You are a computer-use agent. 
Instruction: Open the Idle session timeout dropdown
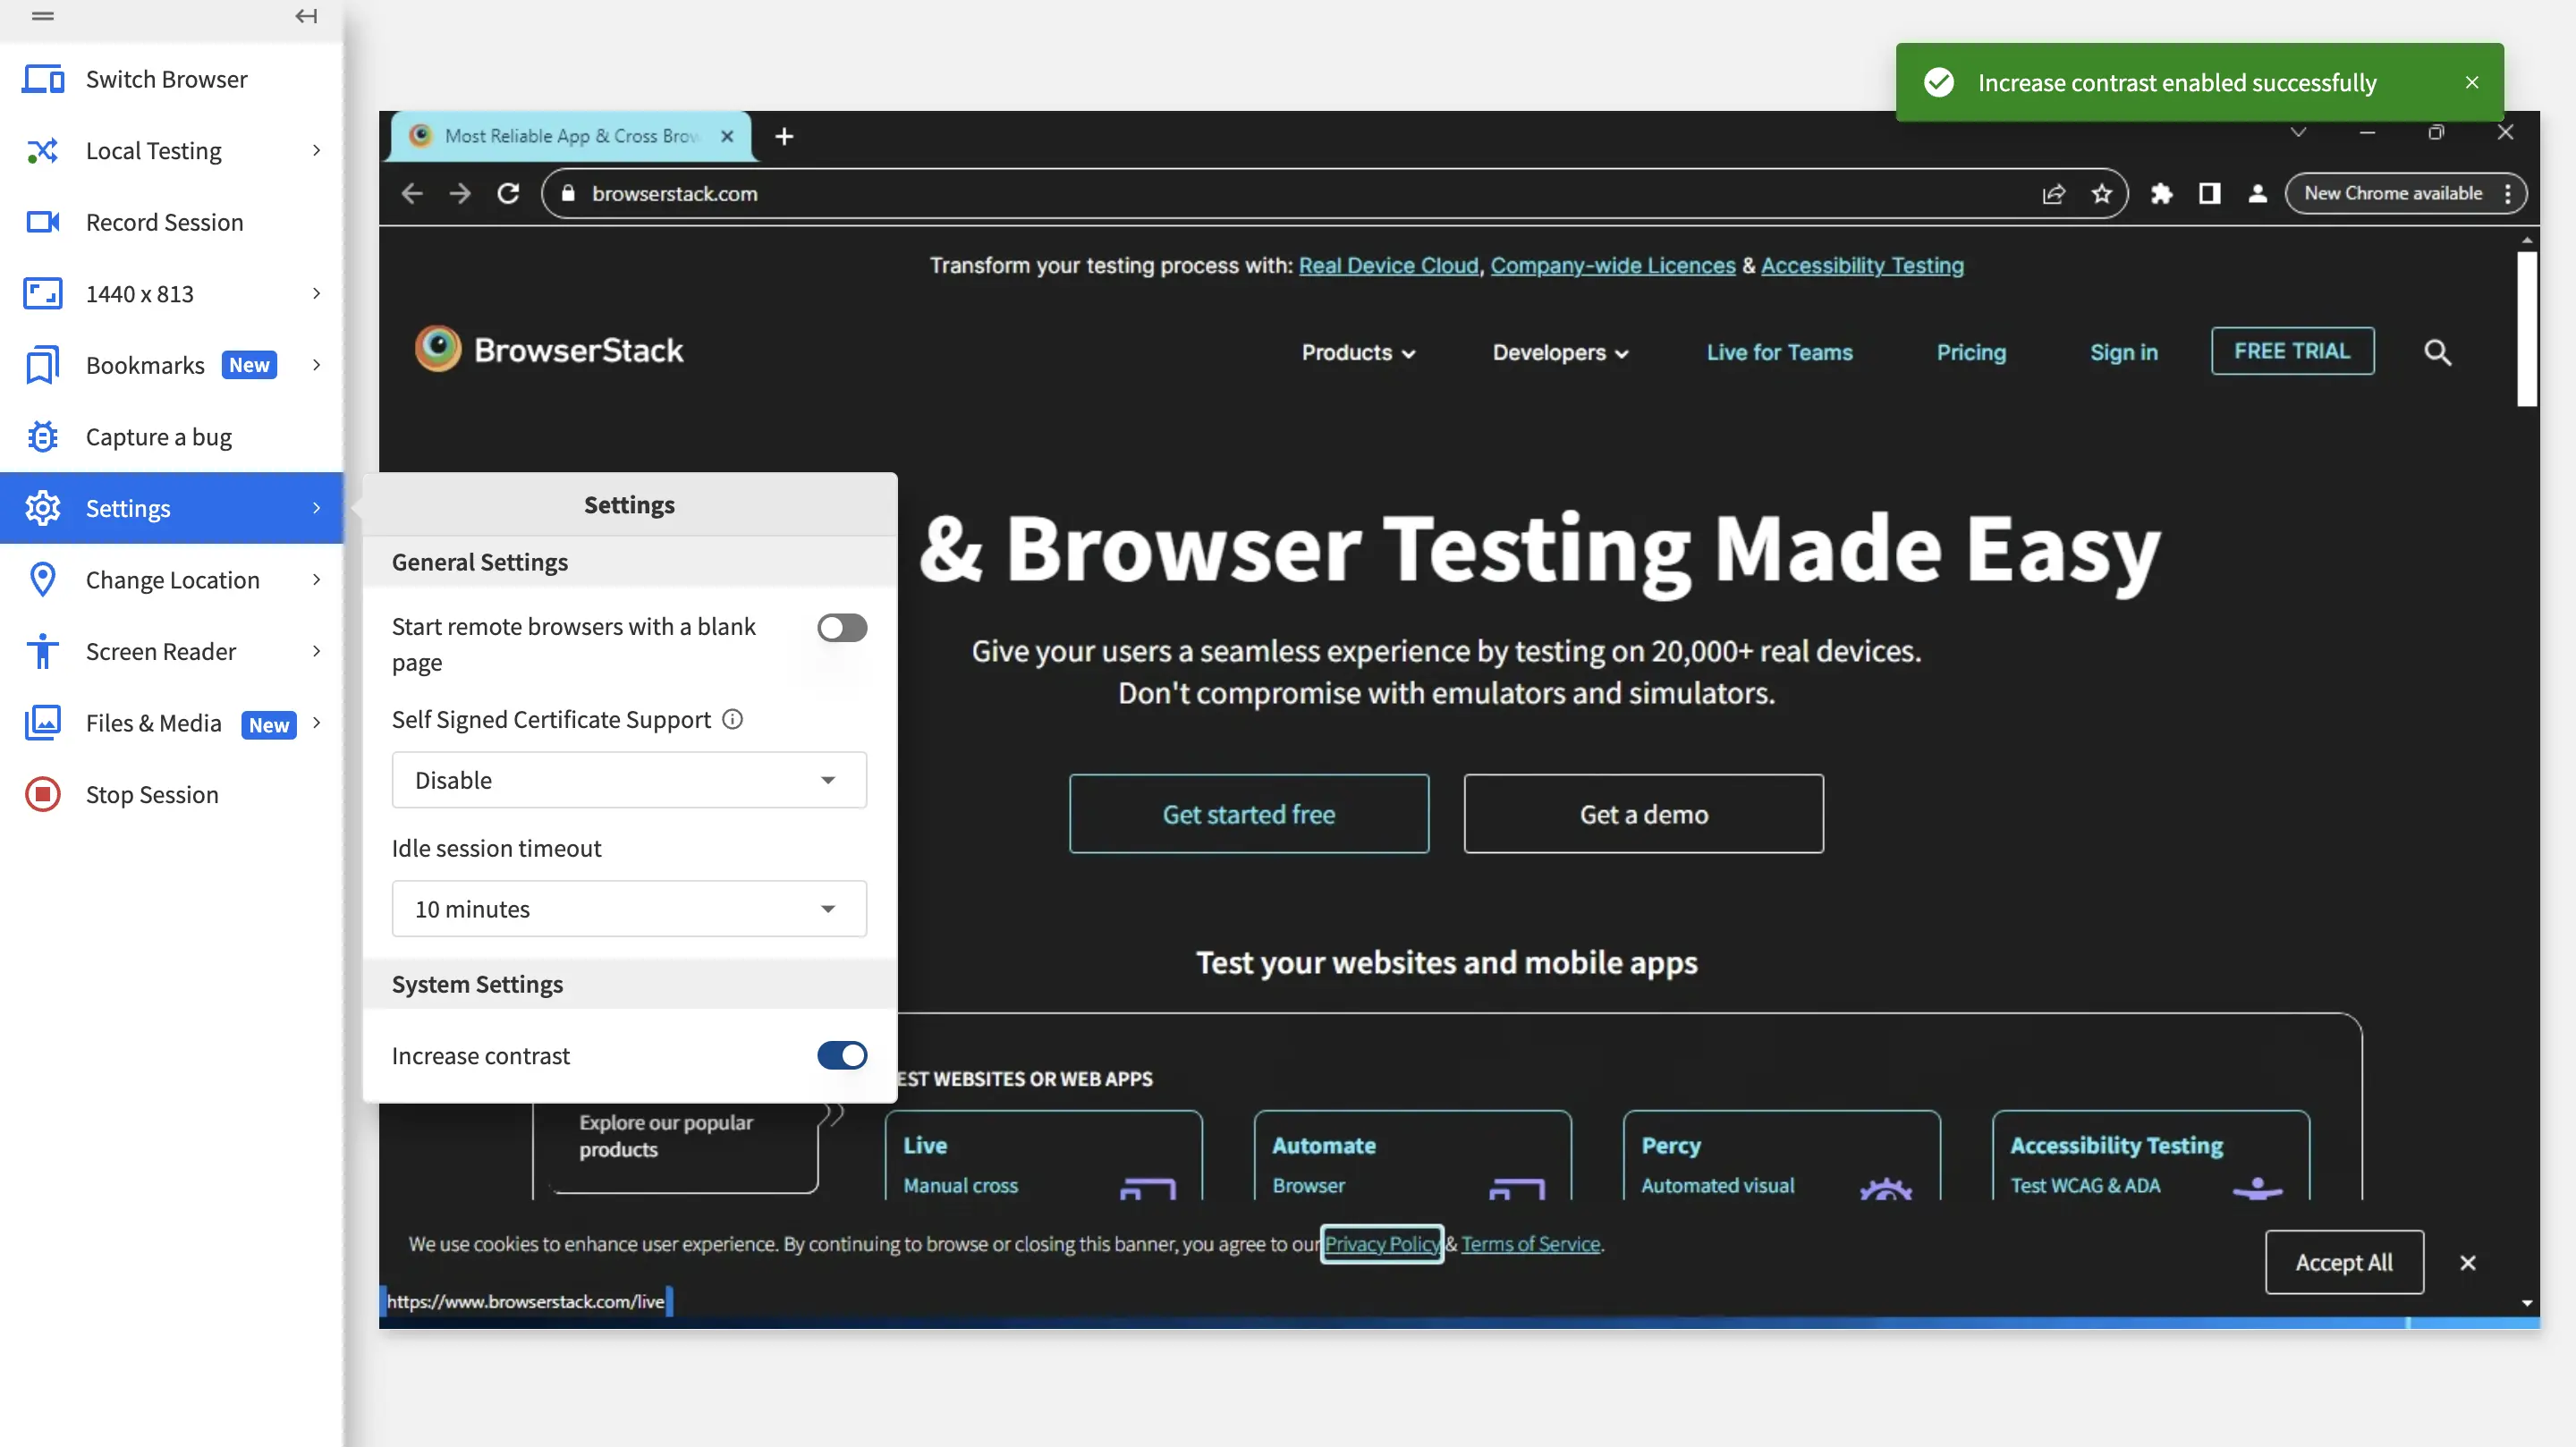[629, 909]
